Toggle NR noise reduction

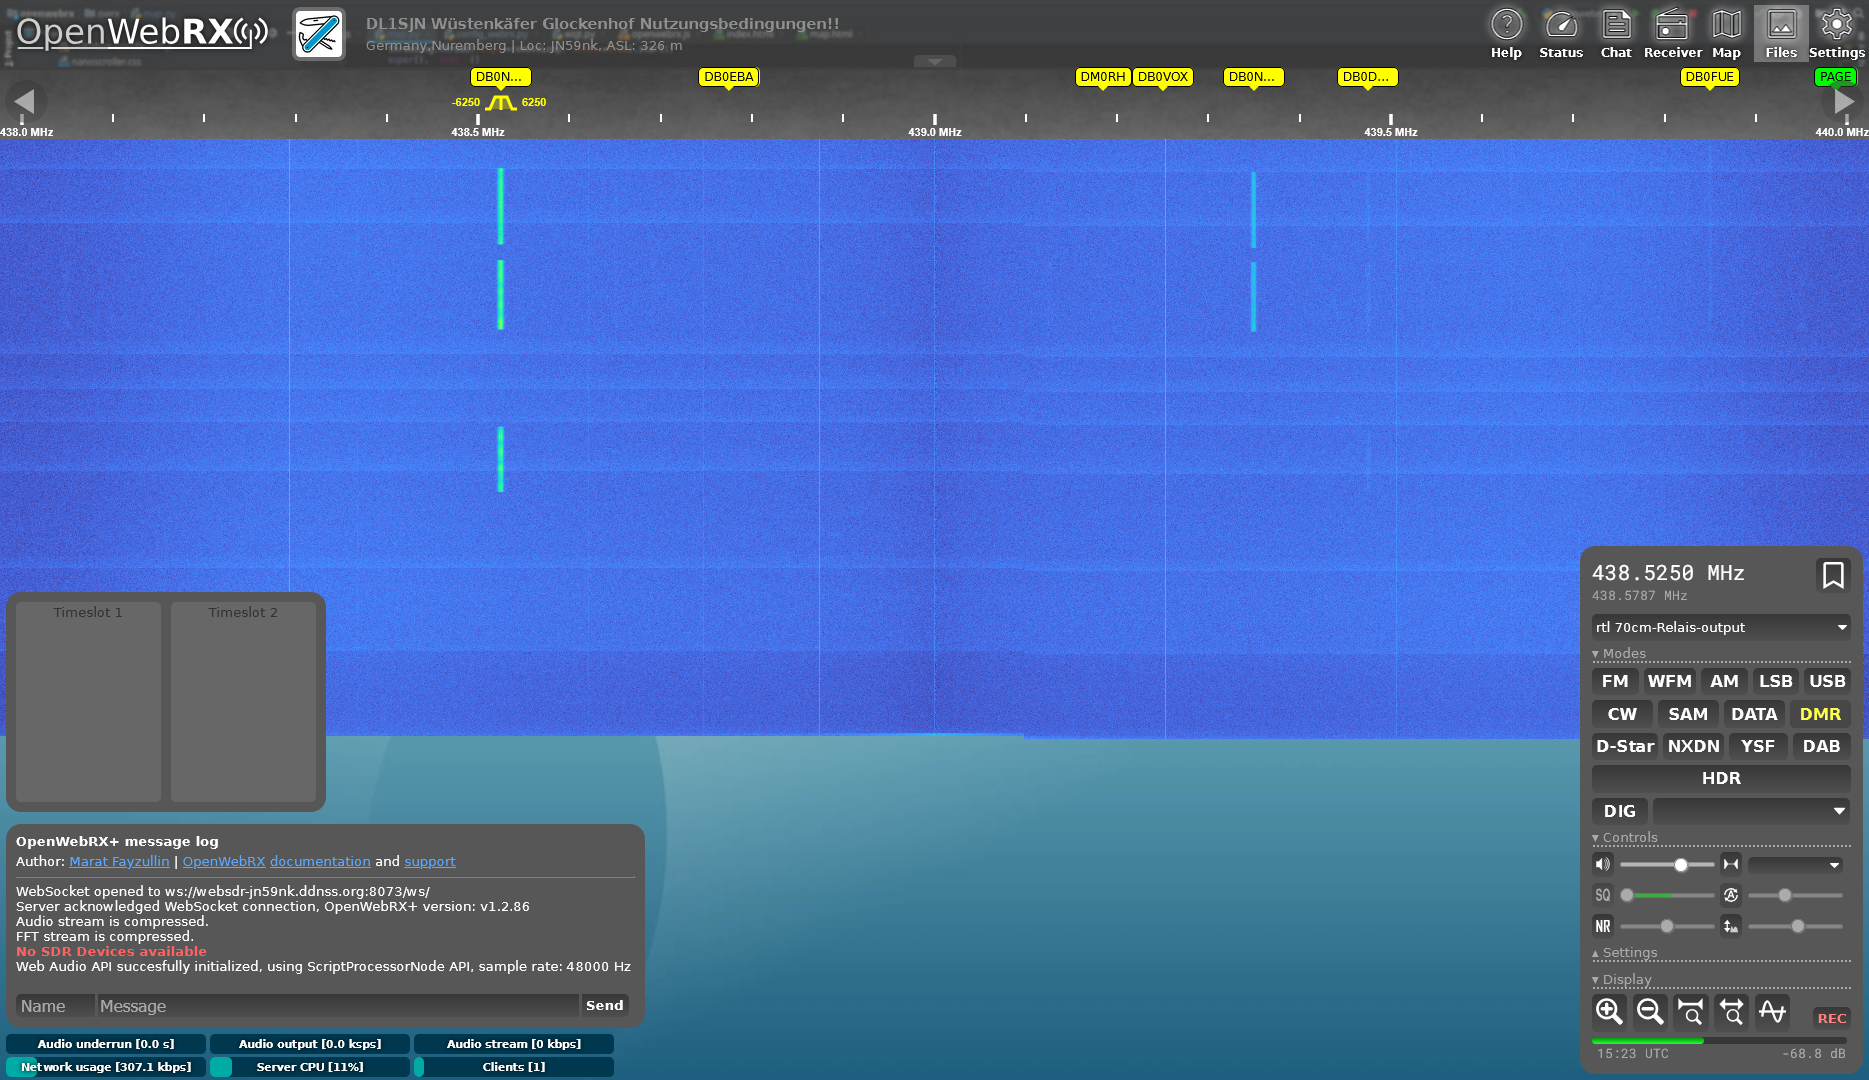[1603, 926]
